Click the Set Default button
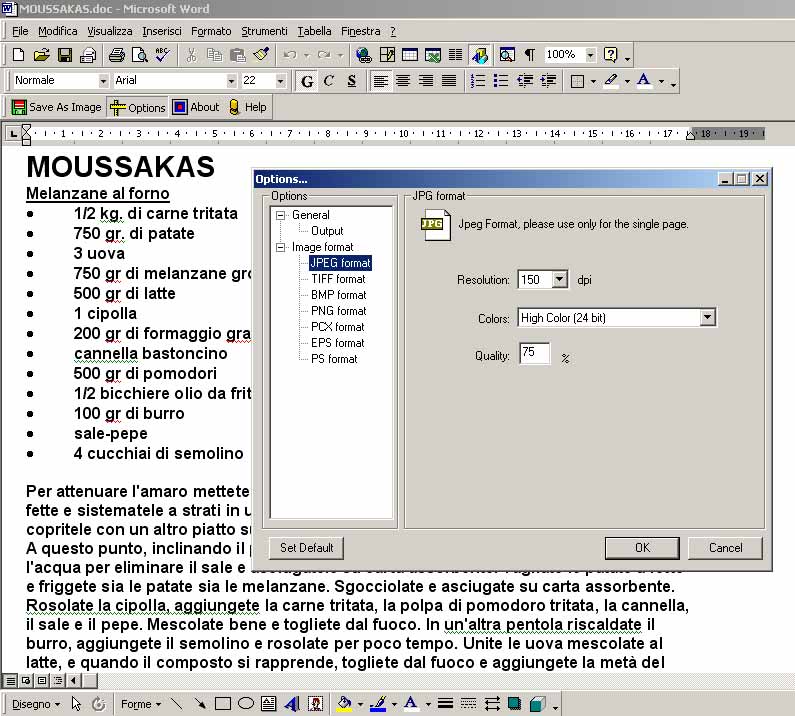 coord(306,548)
